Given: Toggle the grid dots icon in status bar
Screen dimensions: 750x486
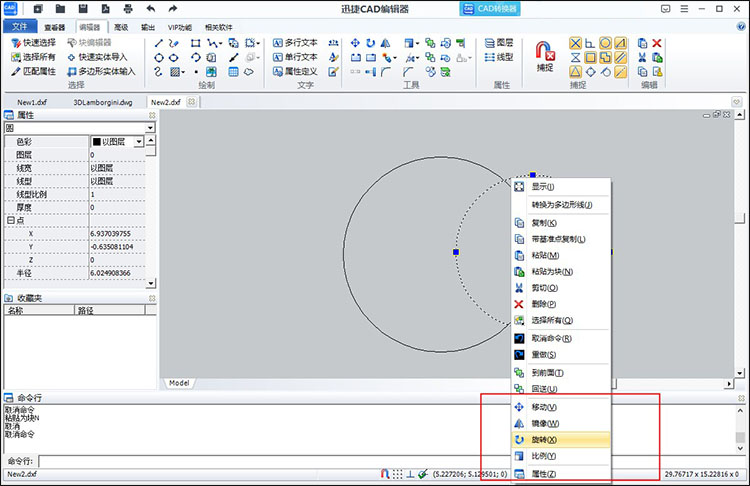Looking at the screenshot, I should click(397, 474).
